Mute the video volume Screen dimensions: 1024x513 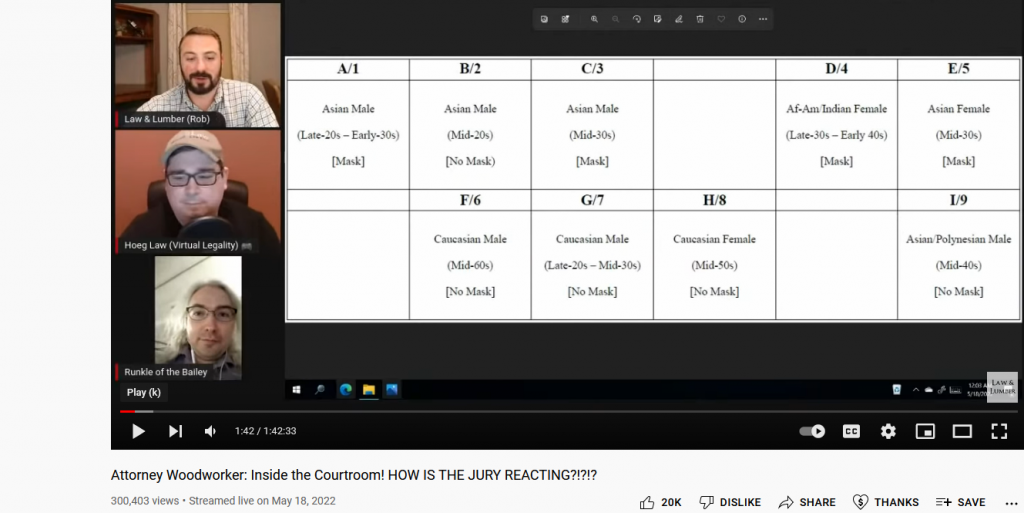[210, 431]
